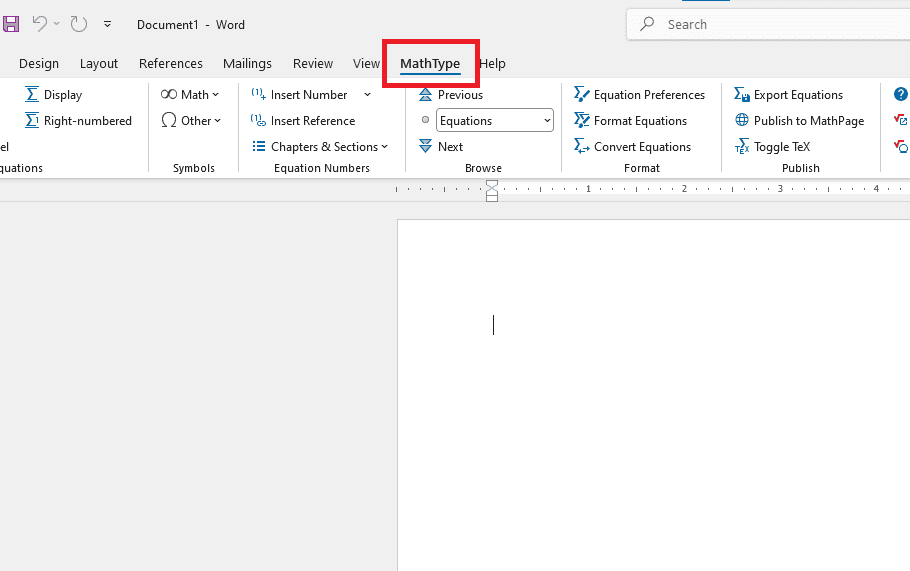Click Publish to MathPage
Image resolution: width=910 pixels, height=571 pixels.
[x=799, y=121]
